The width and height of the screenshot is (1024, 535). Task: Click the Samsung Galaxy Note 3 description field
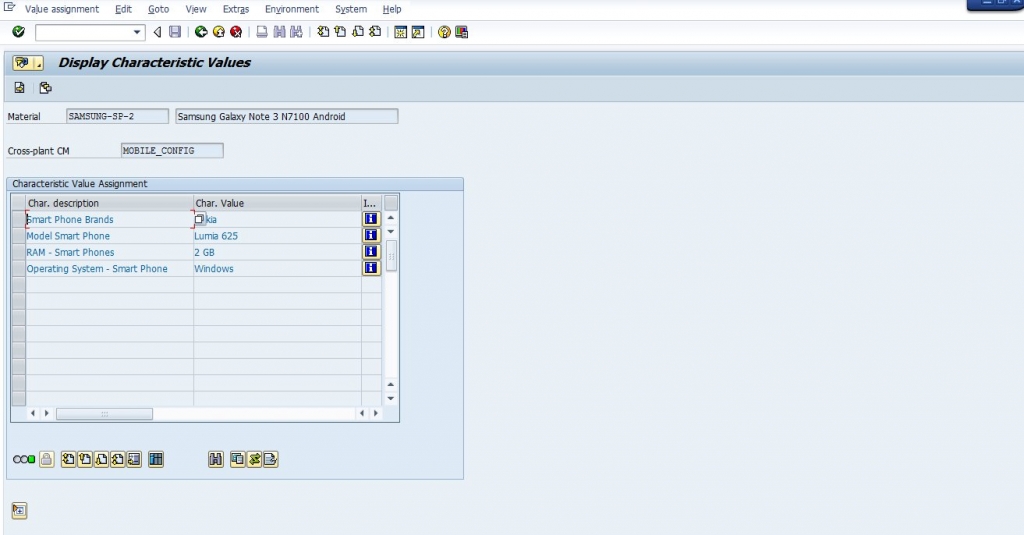coord(287,116)
